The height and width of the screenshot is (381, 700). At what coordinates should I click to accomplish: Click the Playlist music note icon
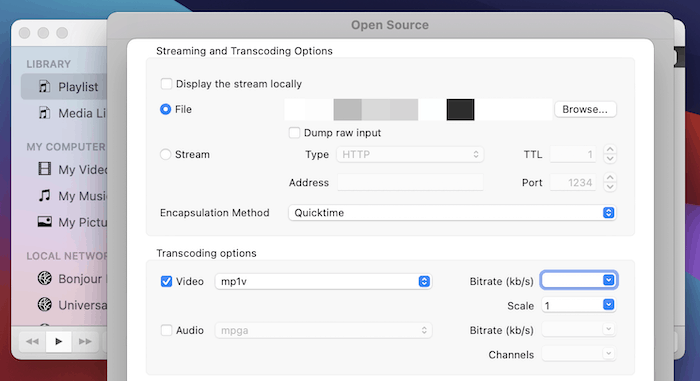pyautogui.click(x=44, y=86)
